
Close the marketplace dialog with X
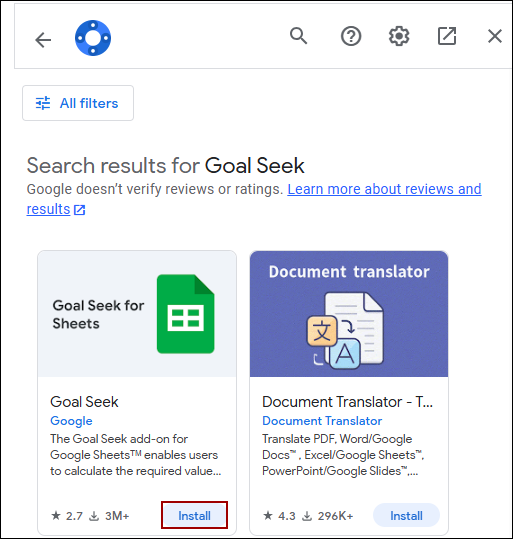pyautogui.click(x=495, y=36)
